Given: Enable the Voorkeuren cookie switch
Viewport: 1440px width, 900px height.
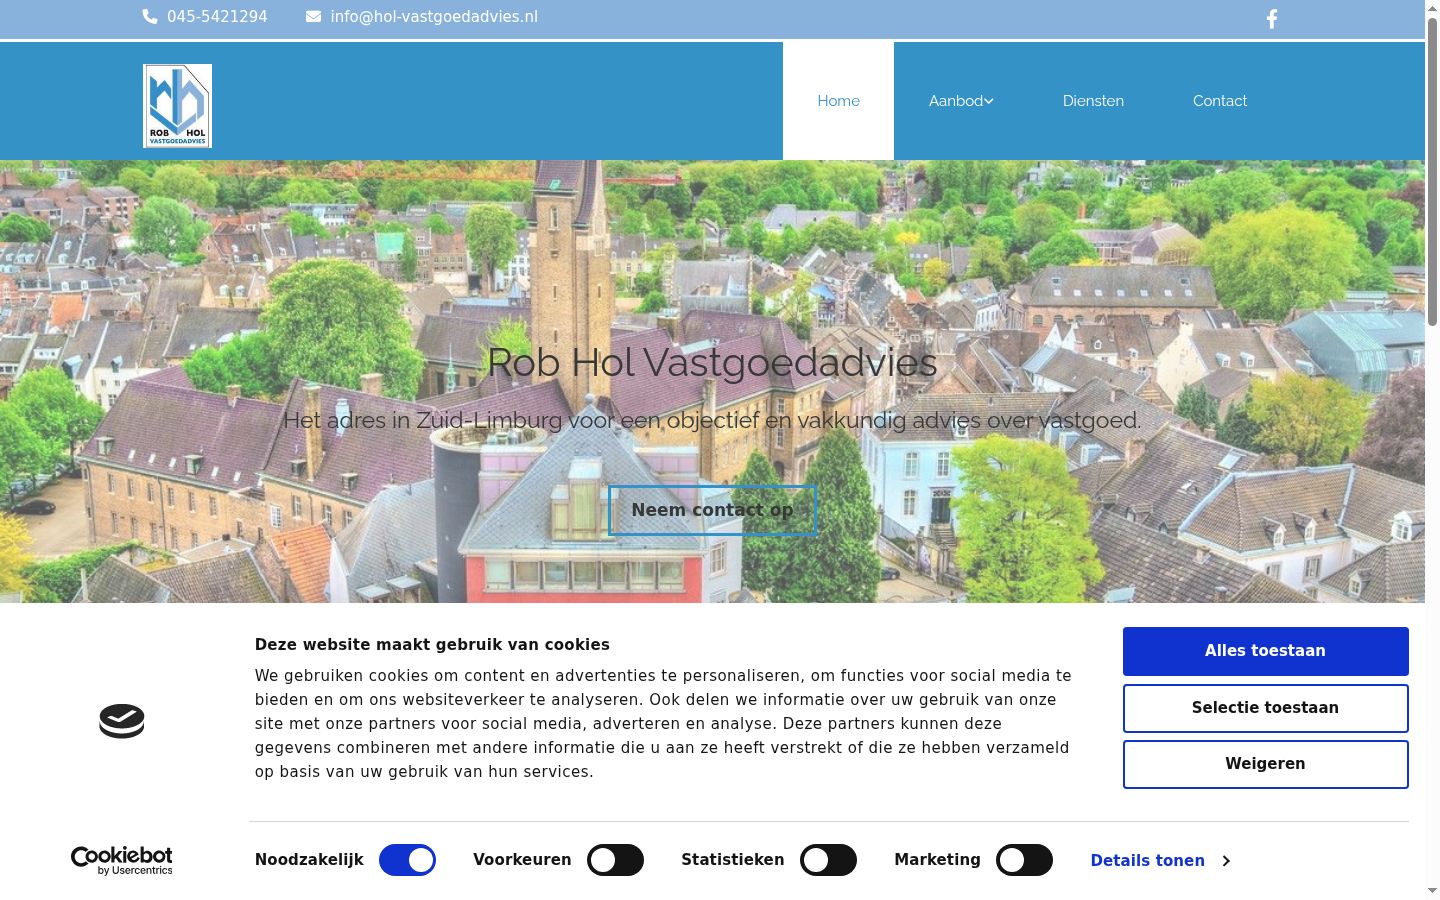Looking at the screenshot, I should click(x=615, y=860).
